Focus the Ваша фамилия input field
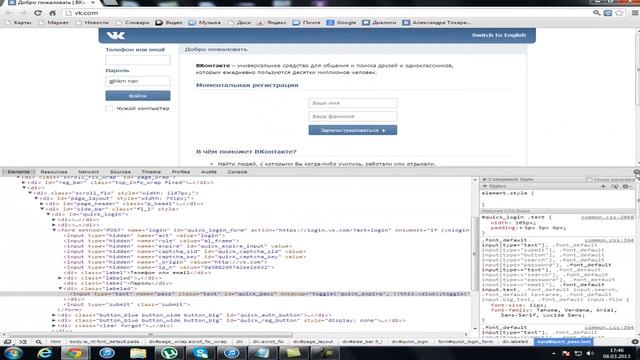This screenshot has width=640, height=360. [353, 117]
